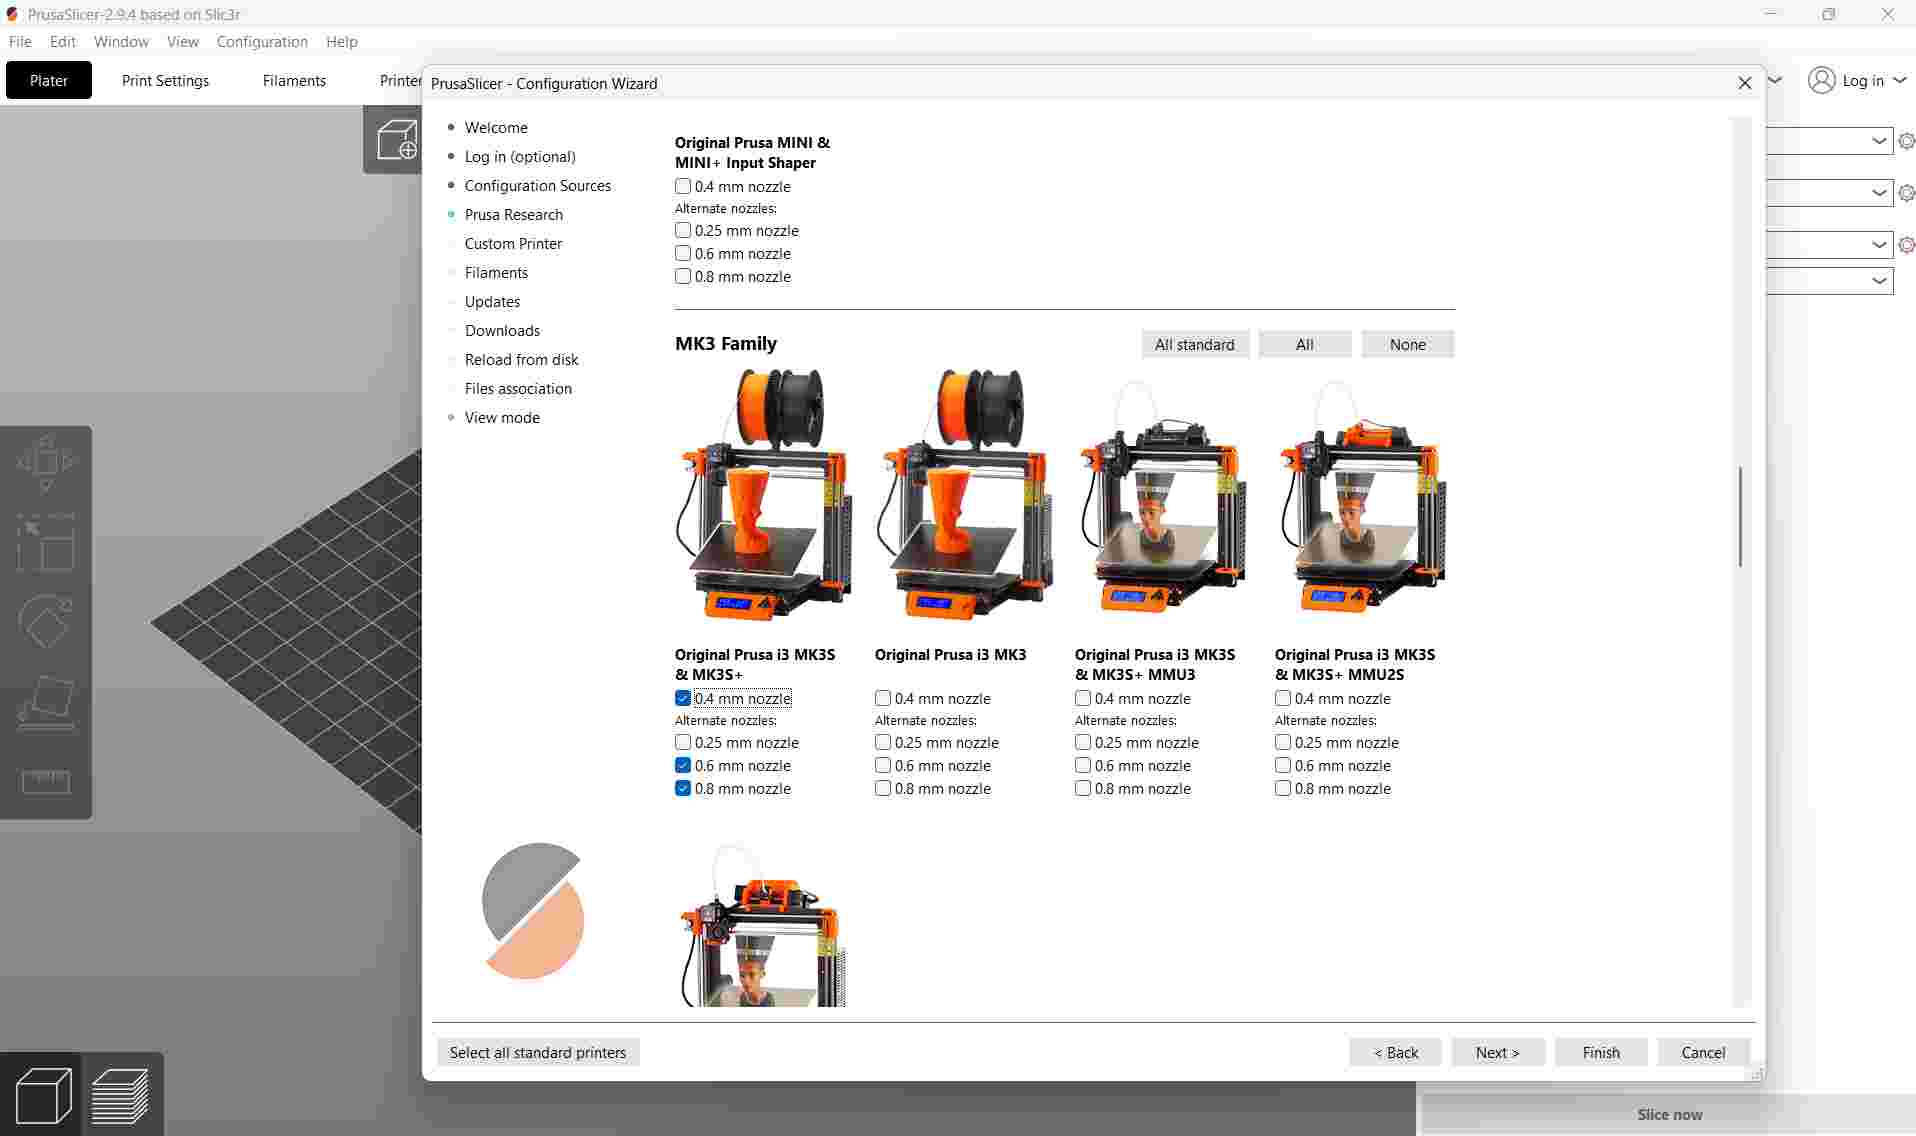Jump to the View mode wizard page
Image resolution: width=1916 pixels, height=1136 pixels.
tap(502, 417)
